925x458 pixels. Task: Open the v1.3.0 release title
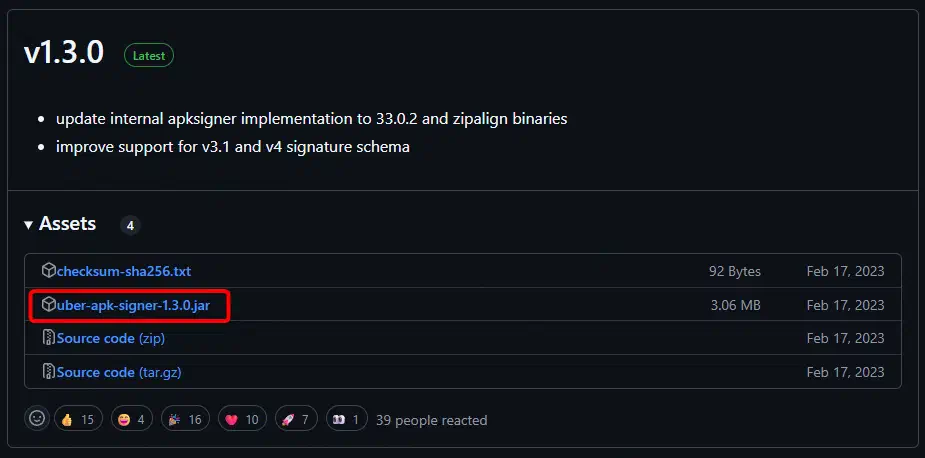click(64, 53)
